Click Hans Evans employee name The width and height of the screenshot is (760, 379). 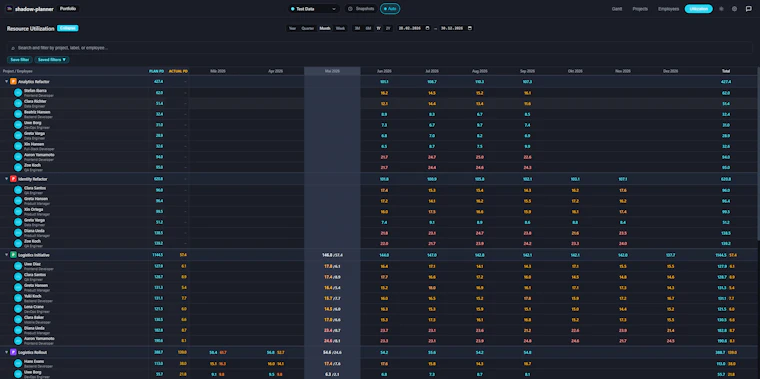(34, 361)
